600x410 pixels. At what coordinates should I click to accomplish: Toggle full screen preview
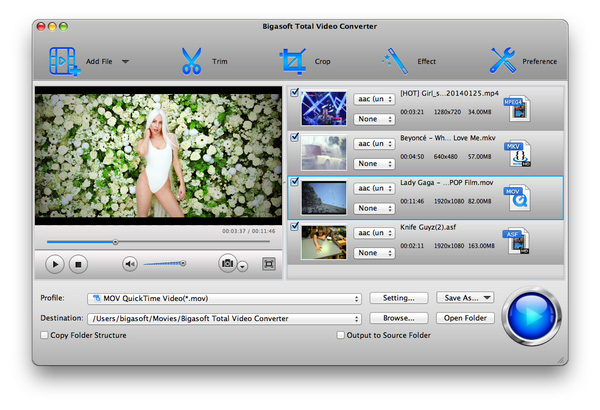(x=269, y=264)
